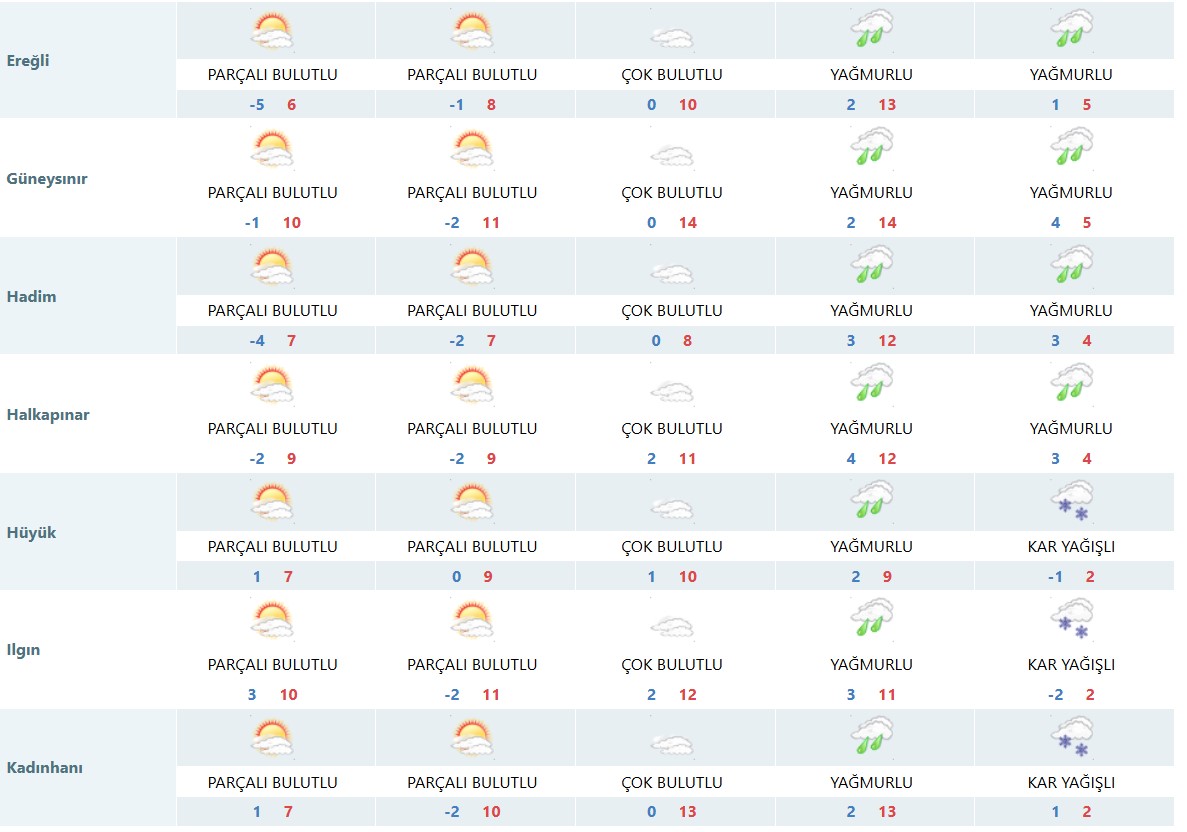Screen dimensions: 1187x832
Task: Select Güneysınır's gray cloud ÇOK BULUTLU icon
Action: coord(672,156)
